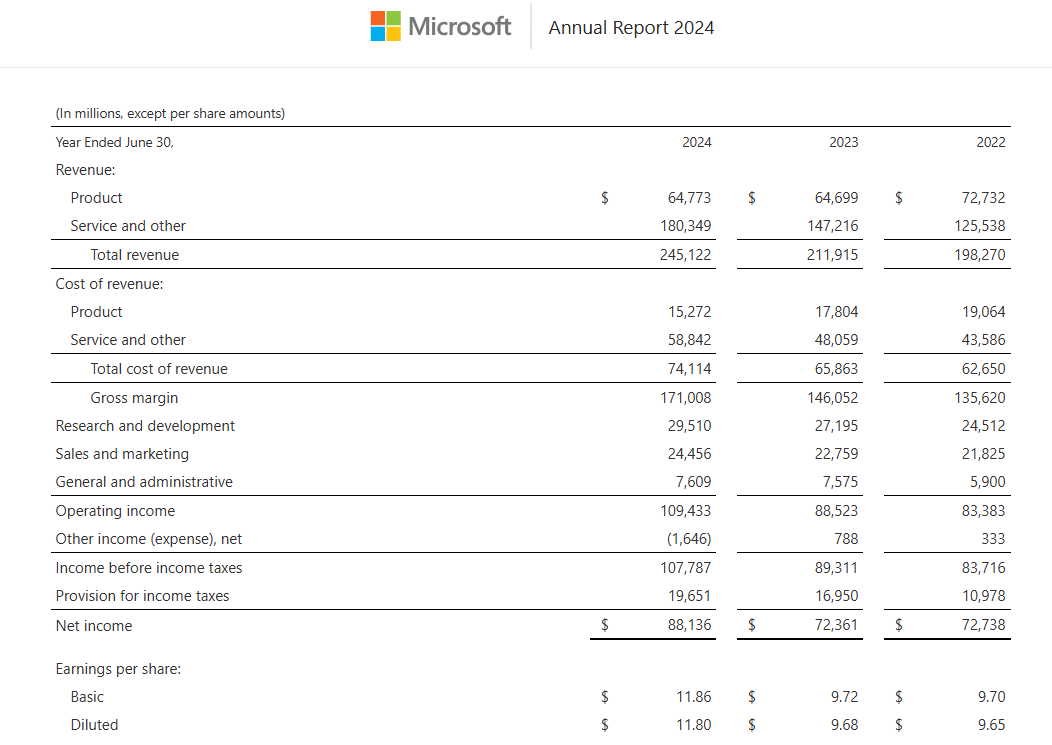1052x745 pixels.
Task: Click Service and other revenue 147,216
Action: coord(833,226)
